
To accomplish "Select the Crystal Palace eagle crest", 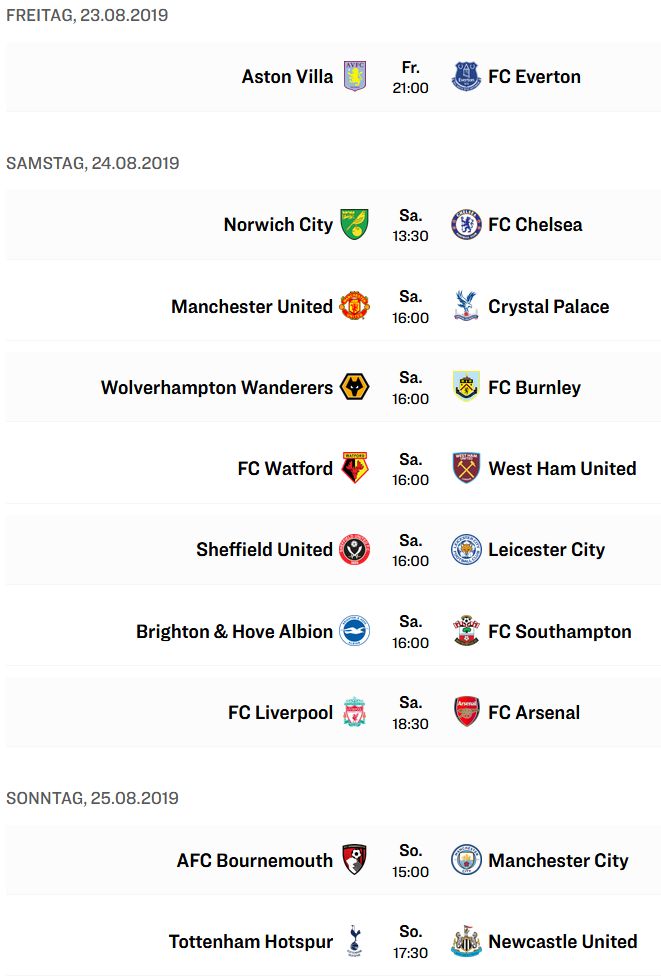I will coord(466,306).
